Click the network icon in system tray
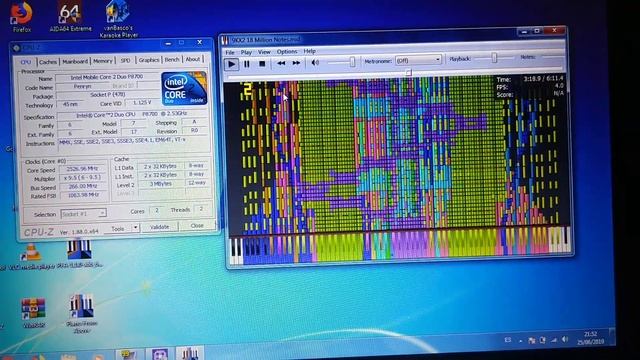Screen dimensions: 640x360 [553, 340]
